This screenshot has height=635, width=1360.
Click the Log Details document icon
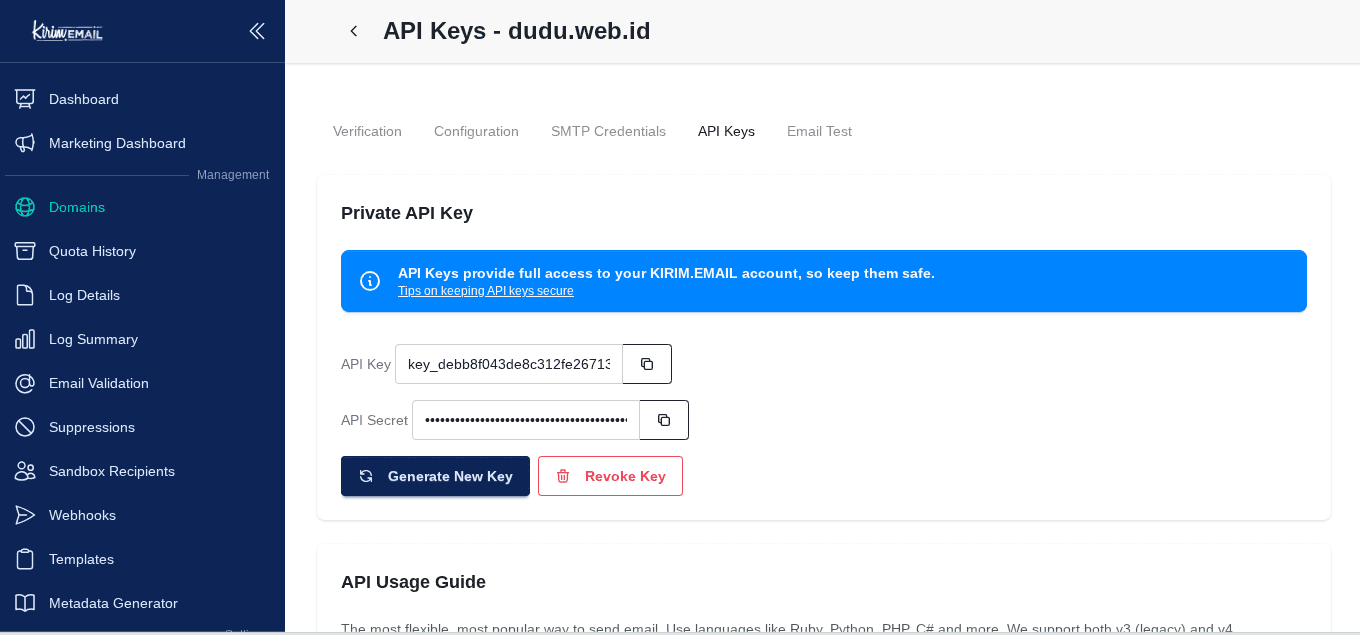tap(26, 295)
